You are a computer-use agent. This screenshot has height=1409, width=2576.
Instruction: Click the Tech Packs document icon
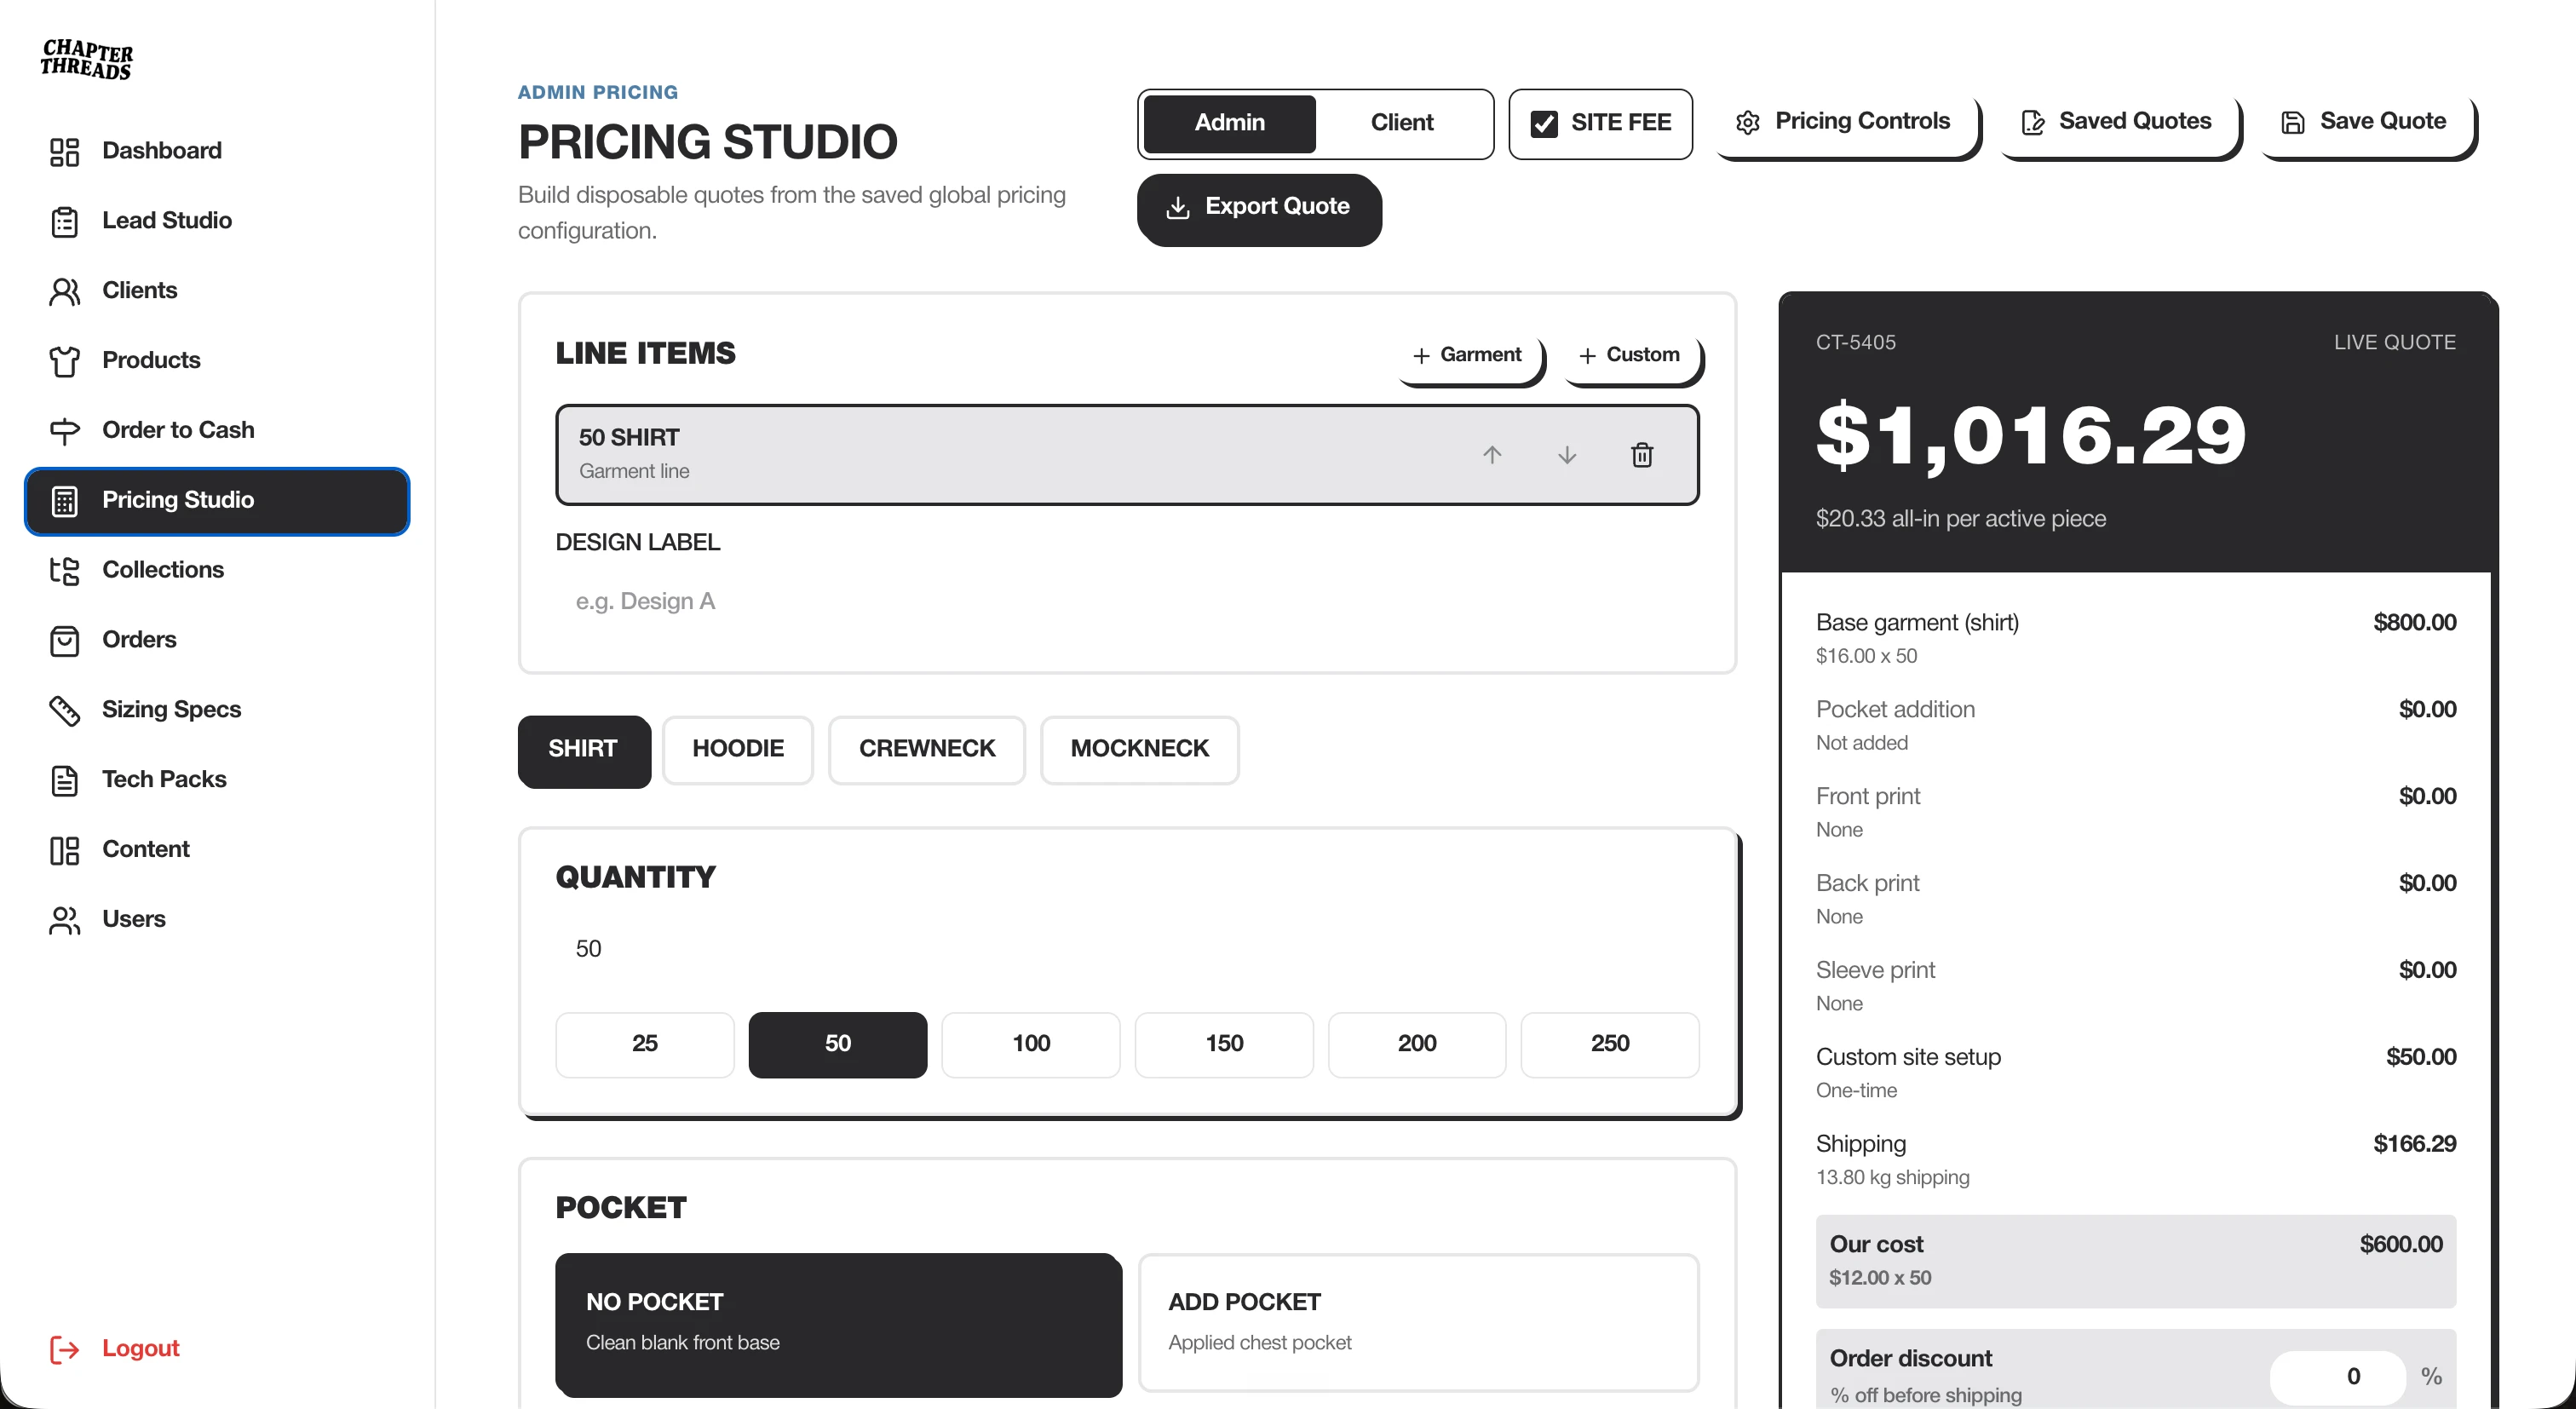pos(65,780)
